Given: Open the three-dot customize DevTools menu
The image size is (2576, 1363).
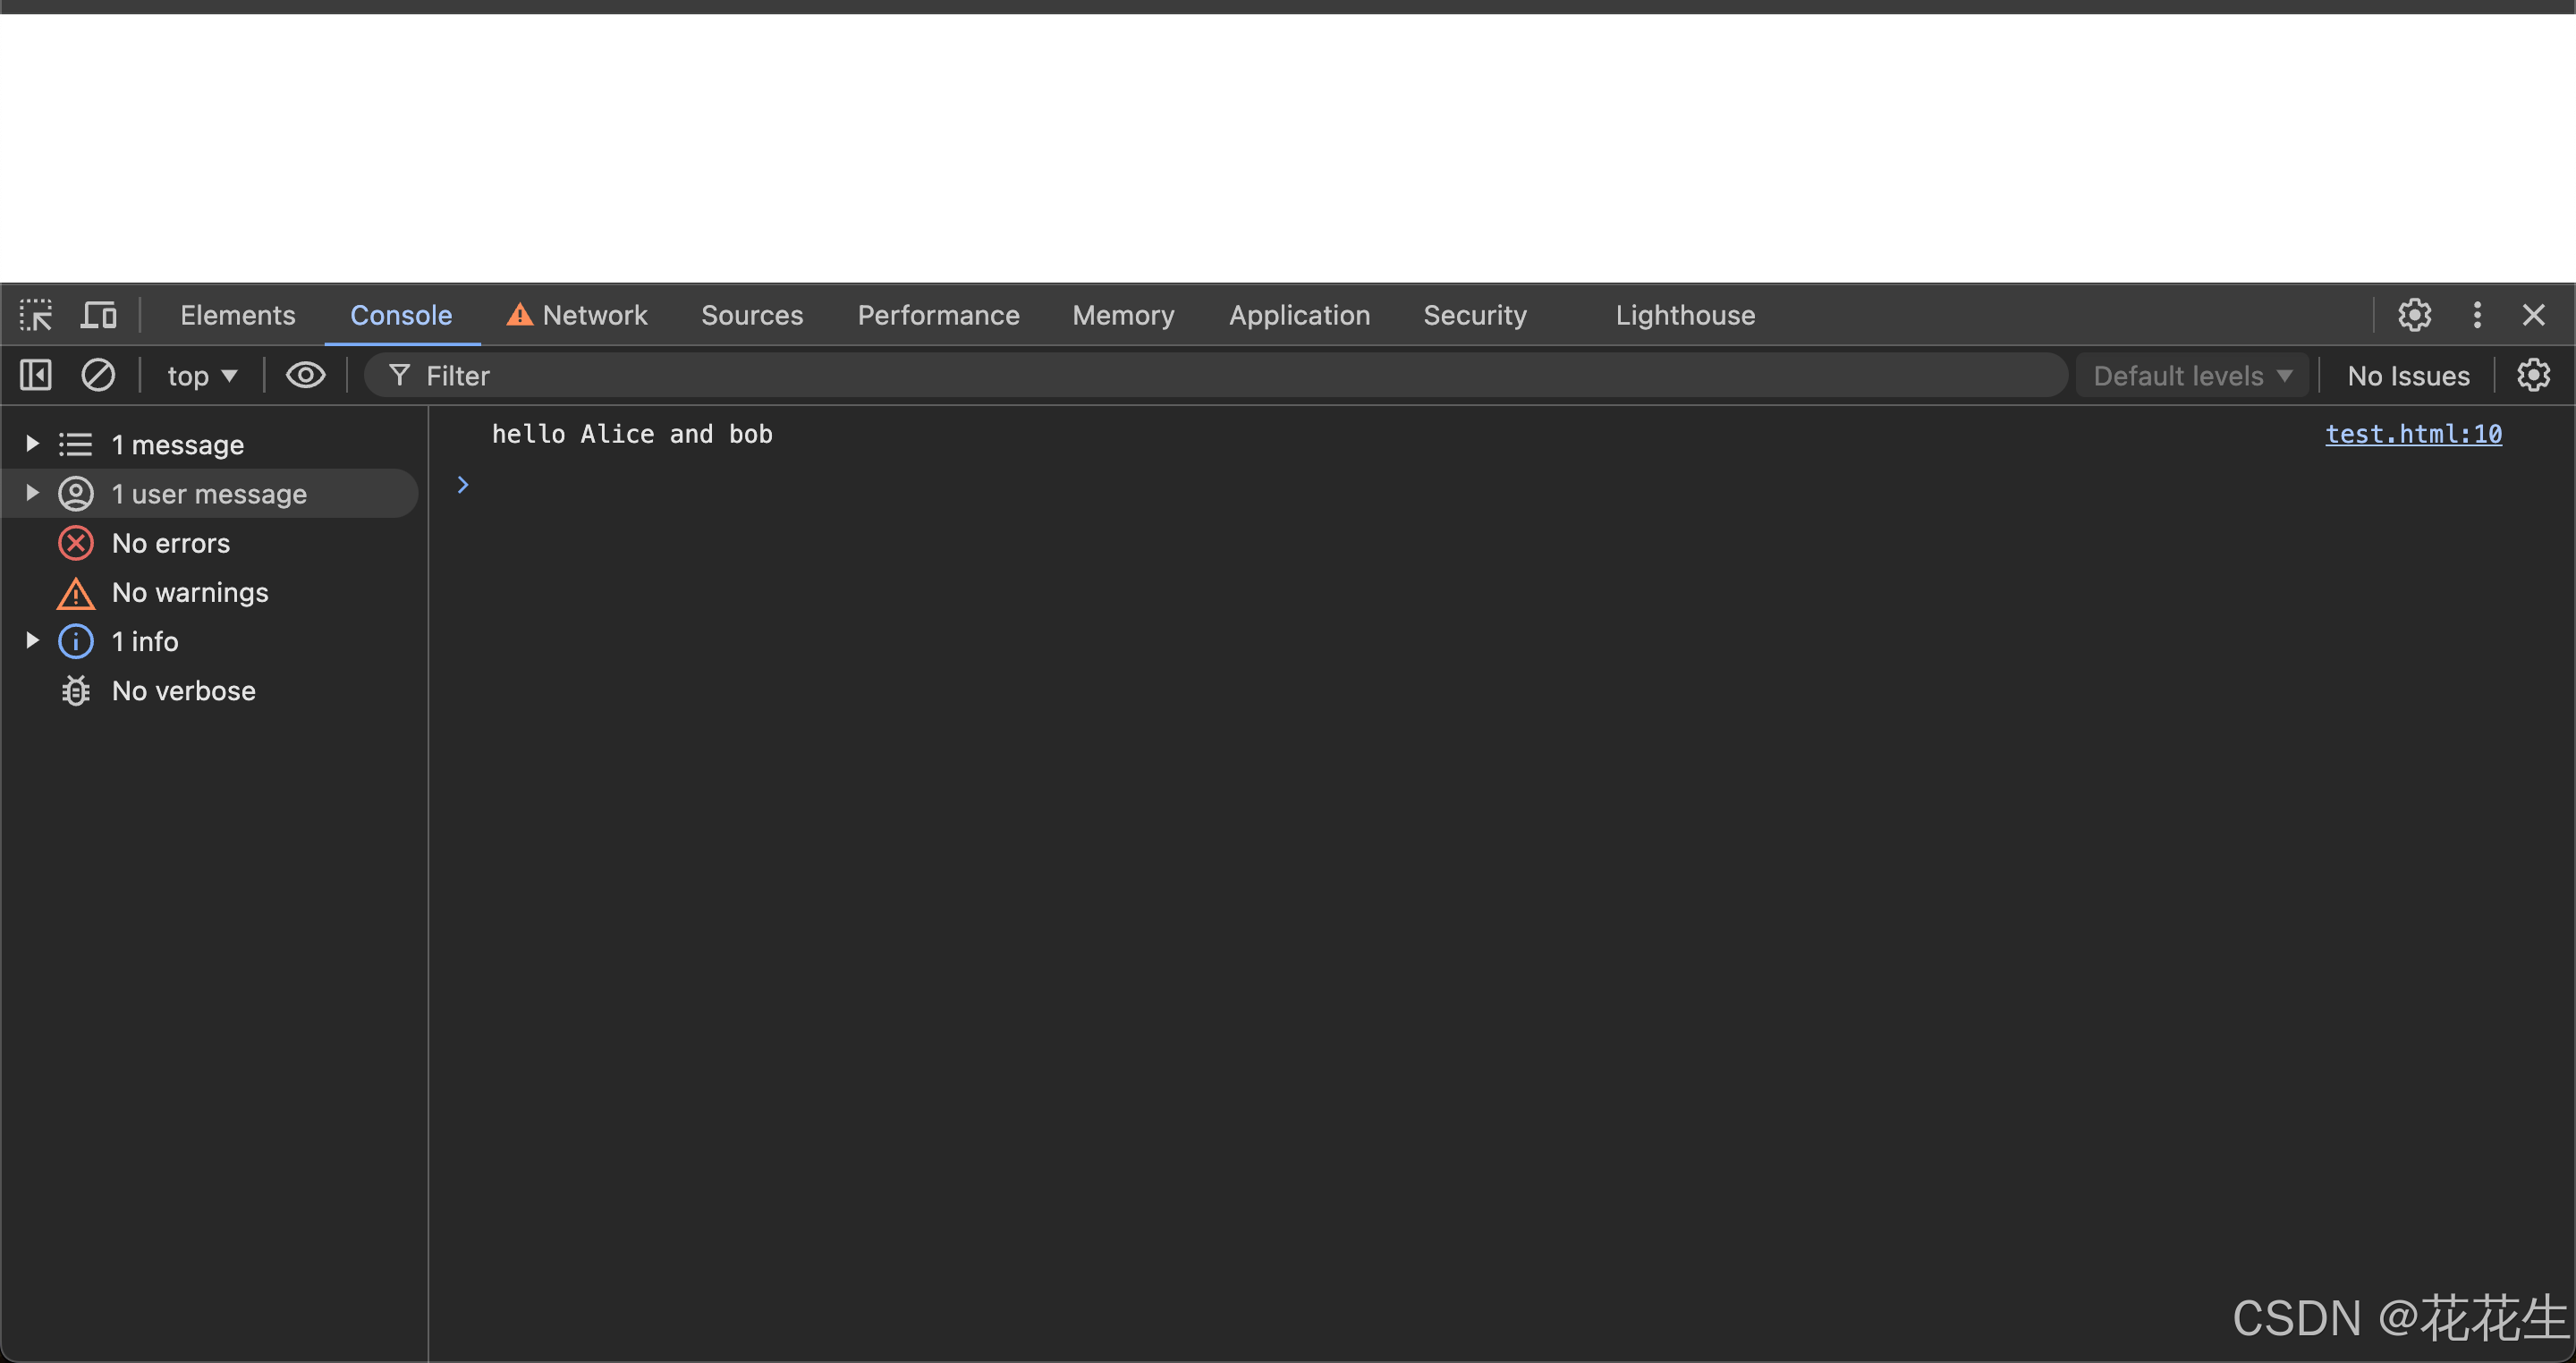Looking at the screenshot, I should (x=2477, y=316).
